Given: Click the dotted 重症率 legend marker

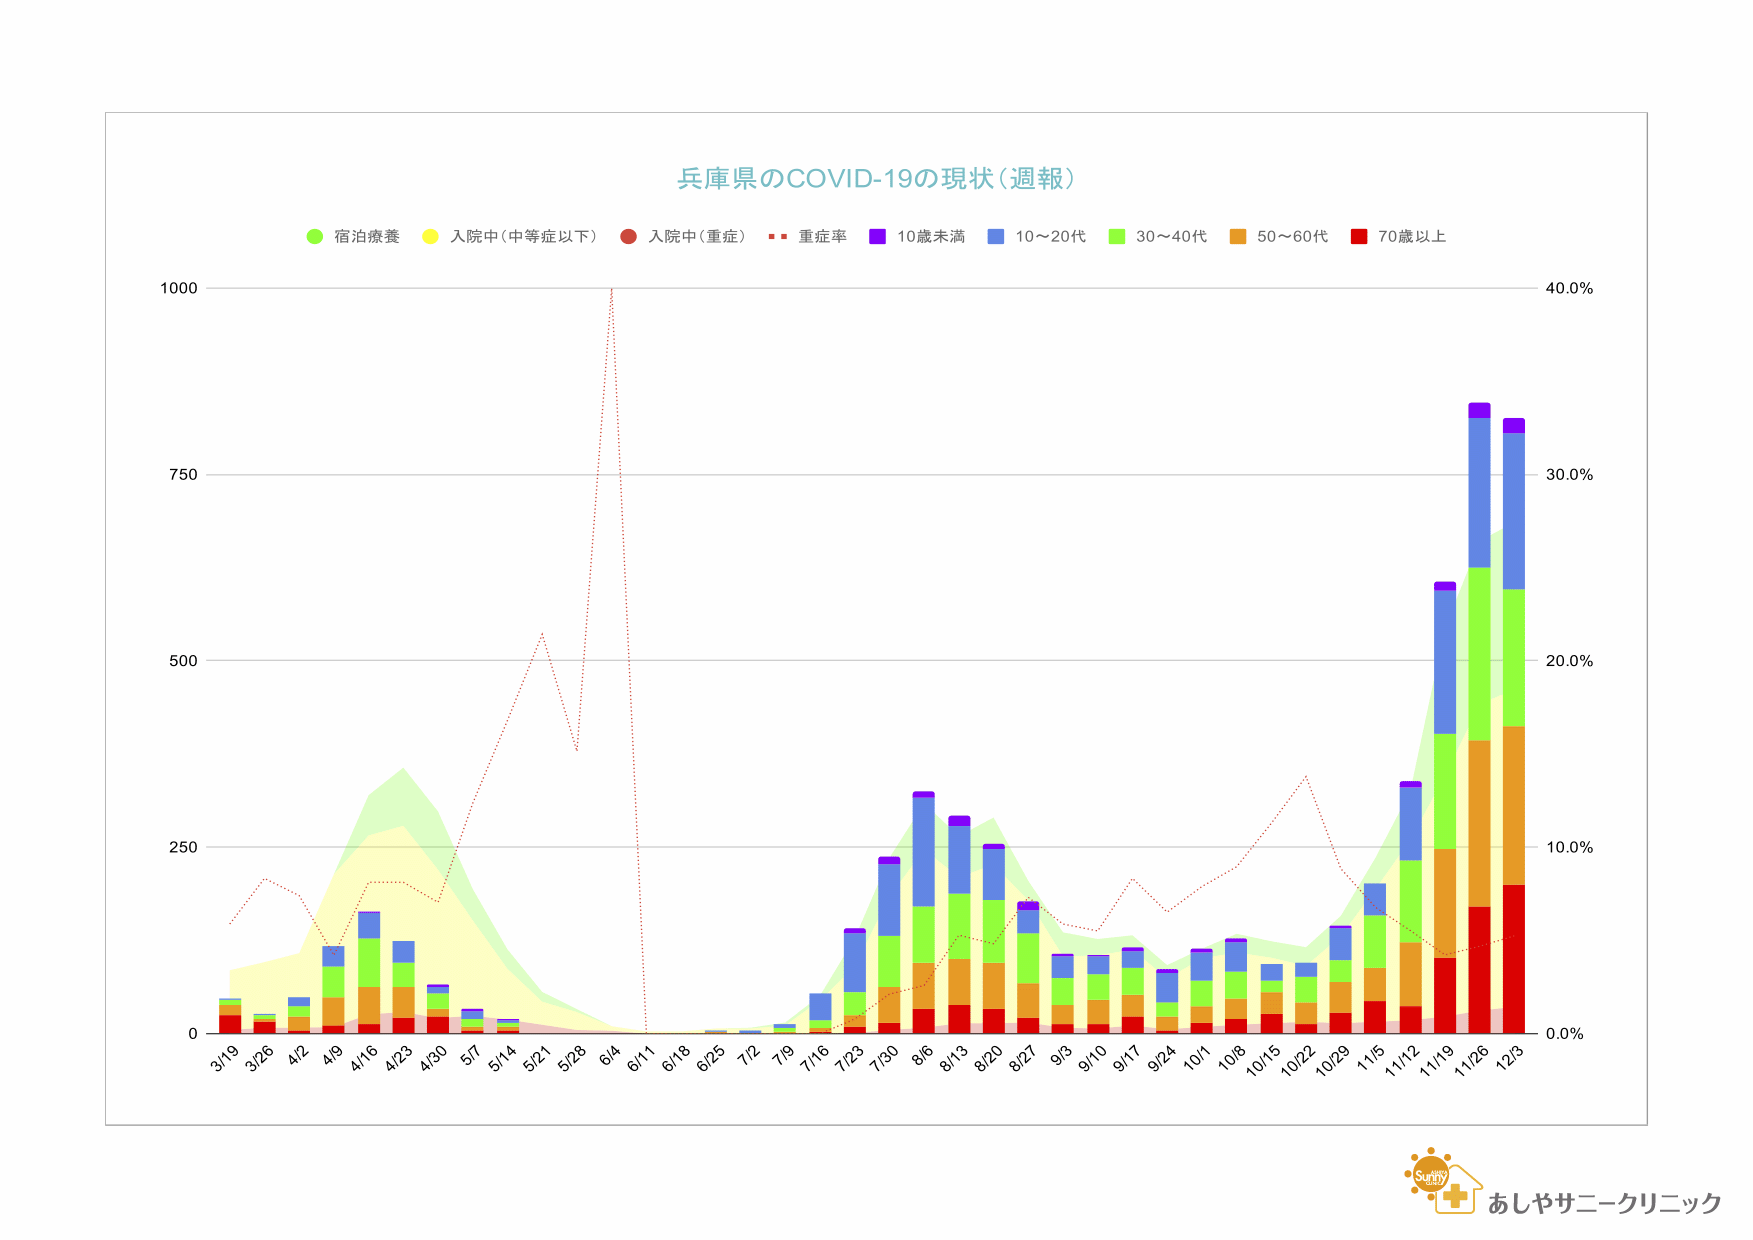Looking at the screenshot, I should (777, 237).
